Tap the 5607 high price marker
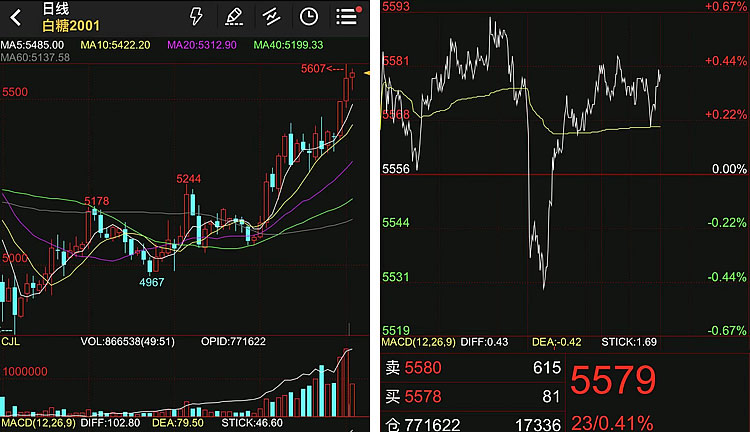The image size is (750, 432). tap(322, 69)
